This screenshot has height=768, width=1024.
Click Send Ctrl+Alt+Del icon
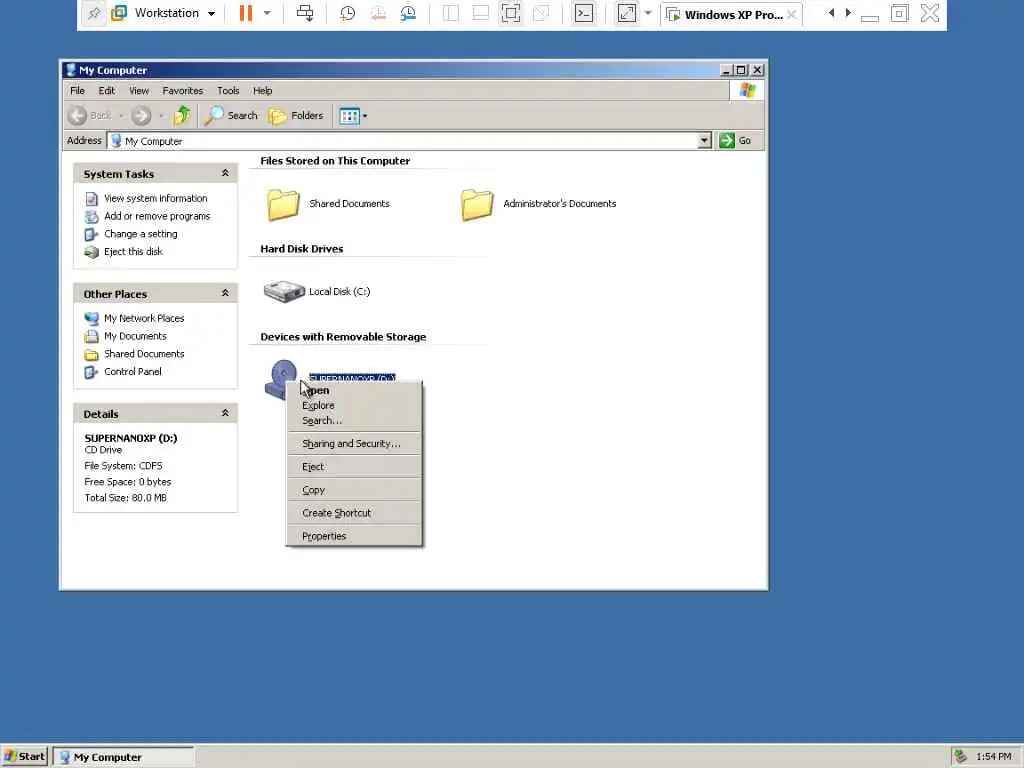pyautogui.click(x=305, y=13)
